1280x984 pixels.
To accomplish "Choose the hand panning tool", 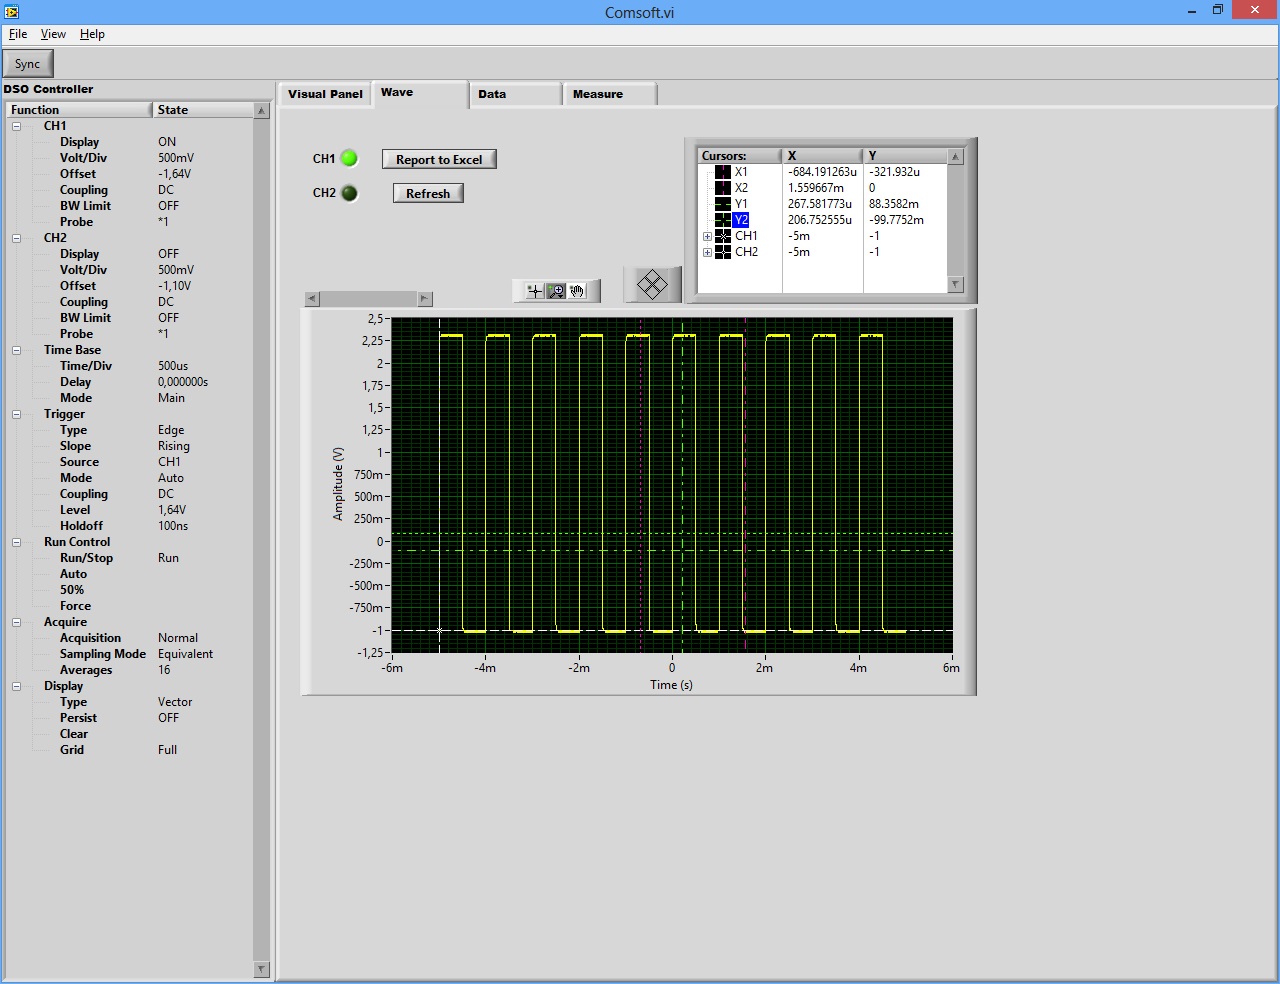I will point(578,291).
